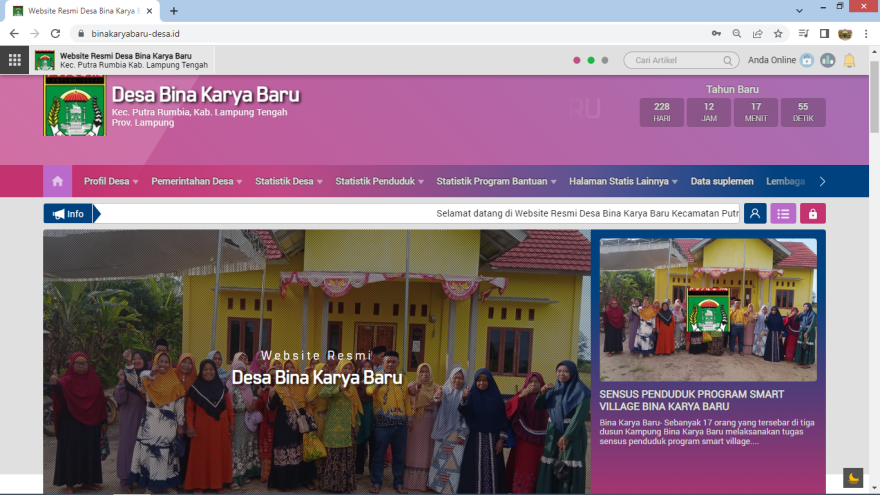This screenshot has height=495, width=880.
Task: Open the apps grid menu icon
Action: pos(14,60)
